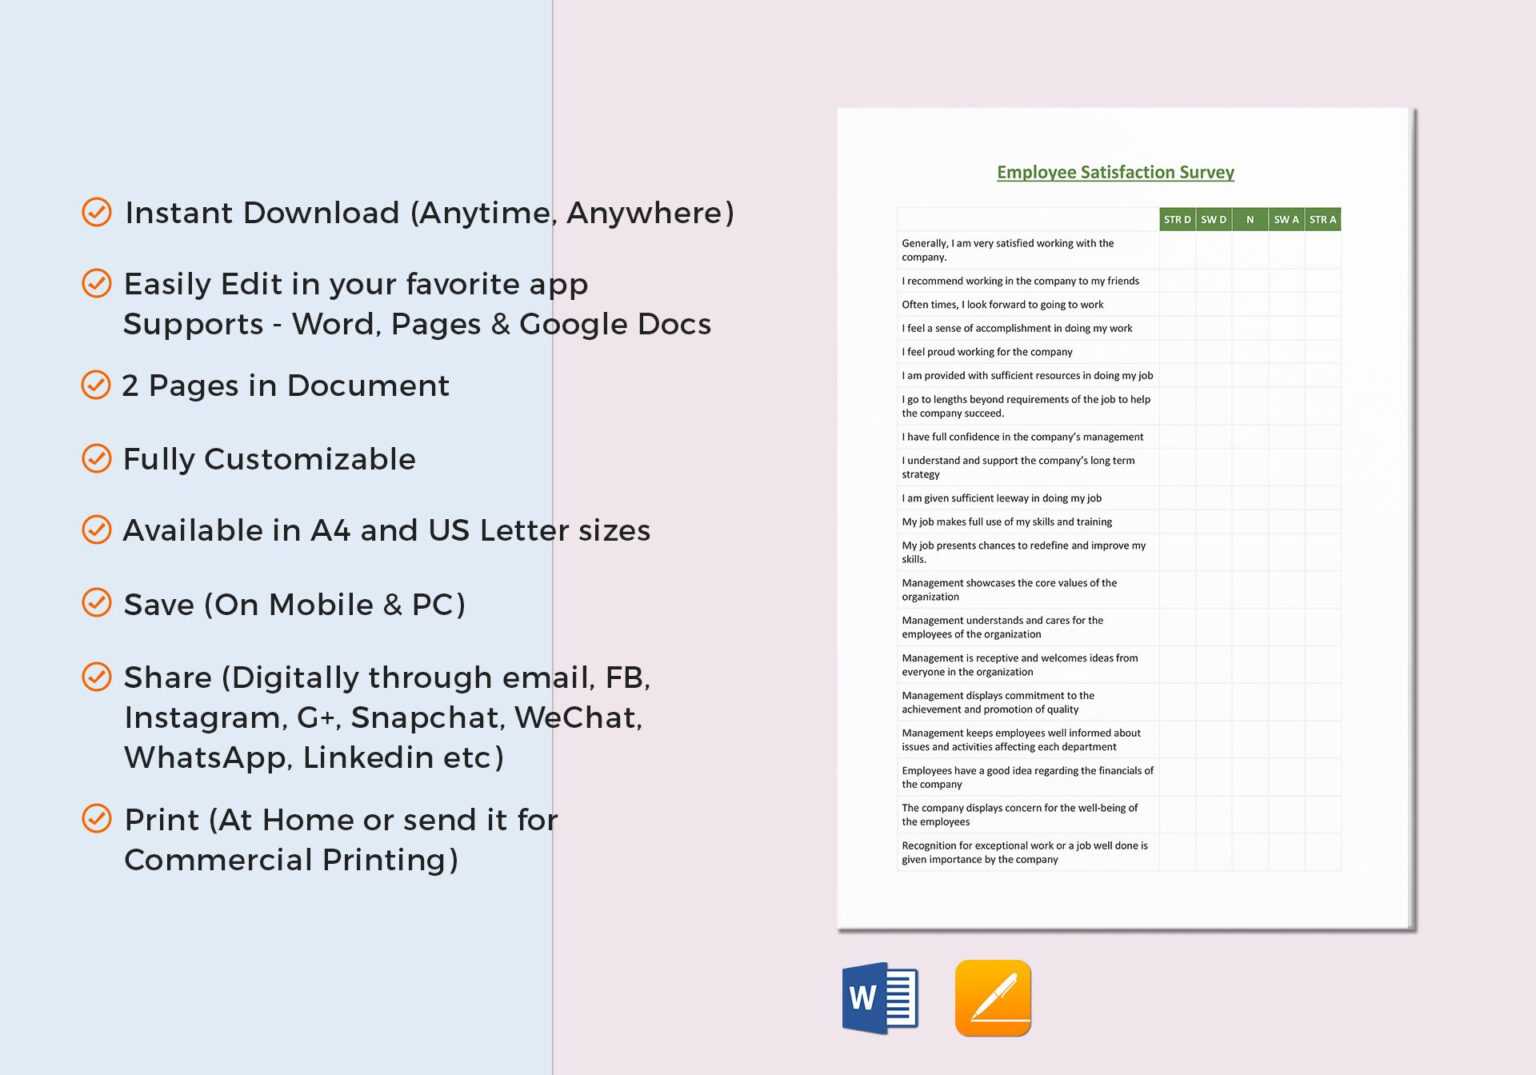The width and height of the screenshot is (1536, 1075).
Task: Click the Microsoft Word app icon
Action: pyautogui.click(x=879, y=997)
